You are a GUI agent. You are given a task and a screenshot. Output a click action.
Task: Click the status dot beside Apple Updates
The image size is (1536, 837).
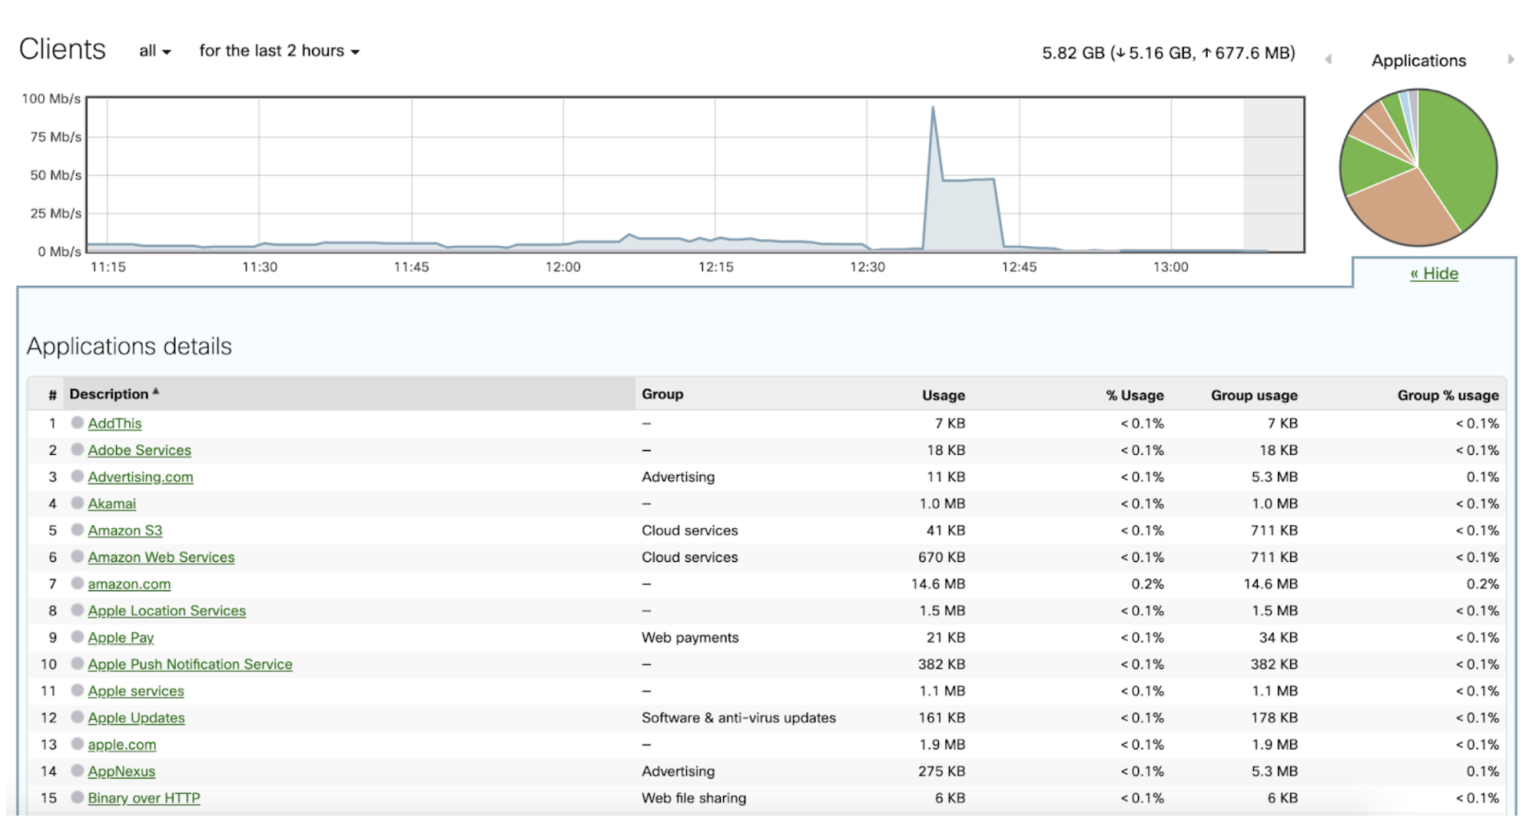(x=77, y=717)
